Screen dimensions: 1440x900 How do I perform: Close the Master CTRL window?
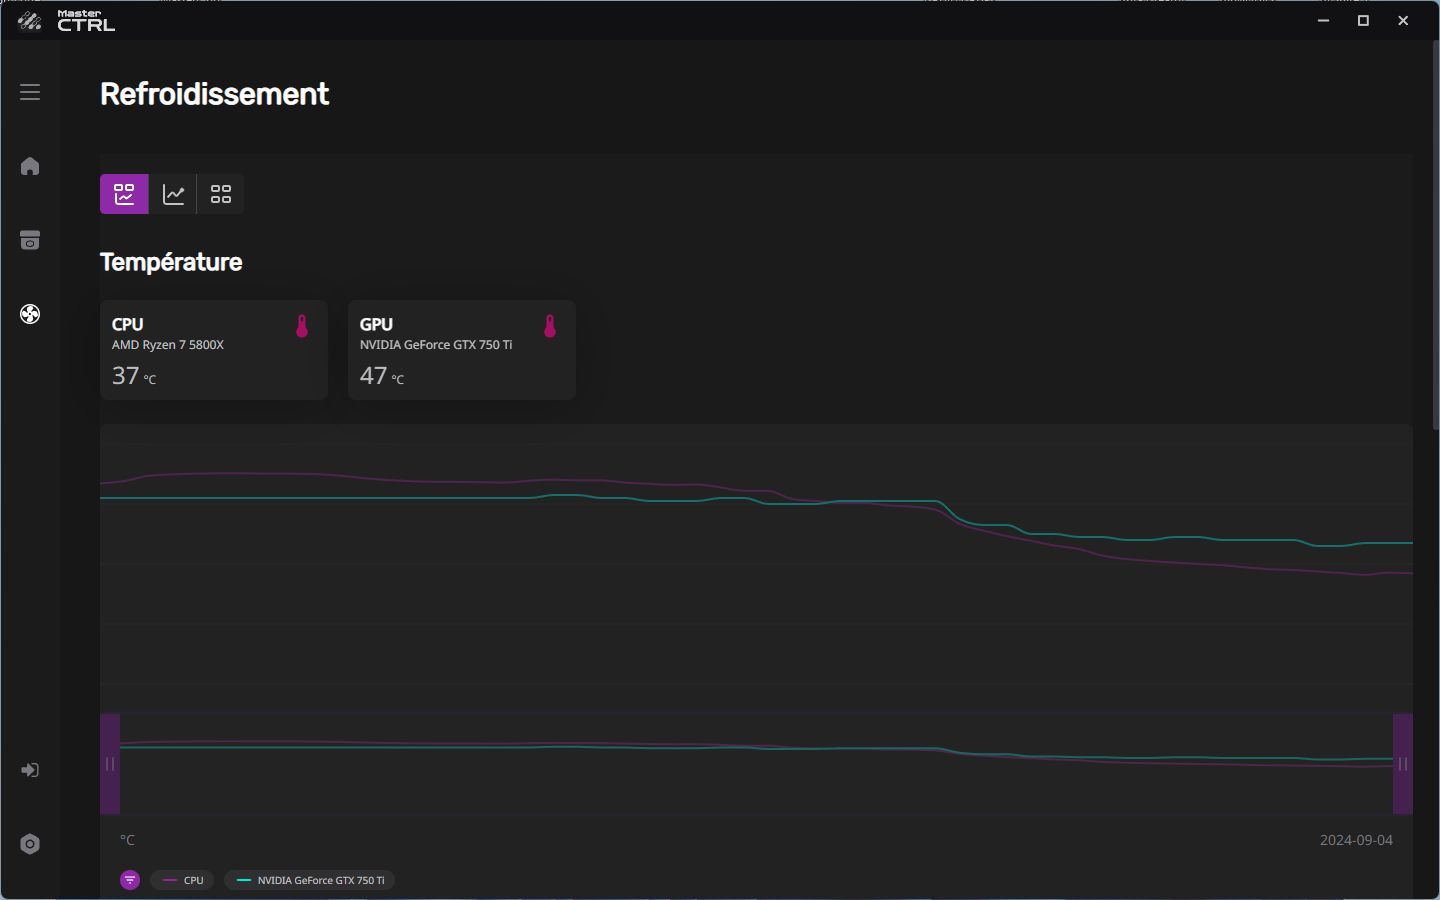coord(1403,20)
